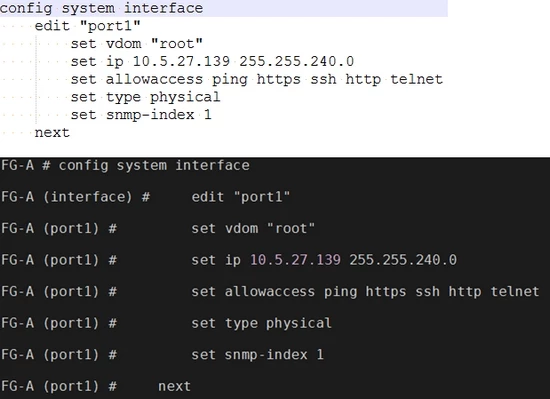The image size is (550, 399).
Task: Click subnet mask 255.255.240.0 in the editor
Action: click(296, 61)
